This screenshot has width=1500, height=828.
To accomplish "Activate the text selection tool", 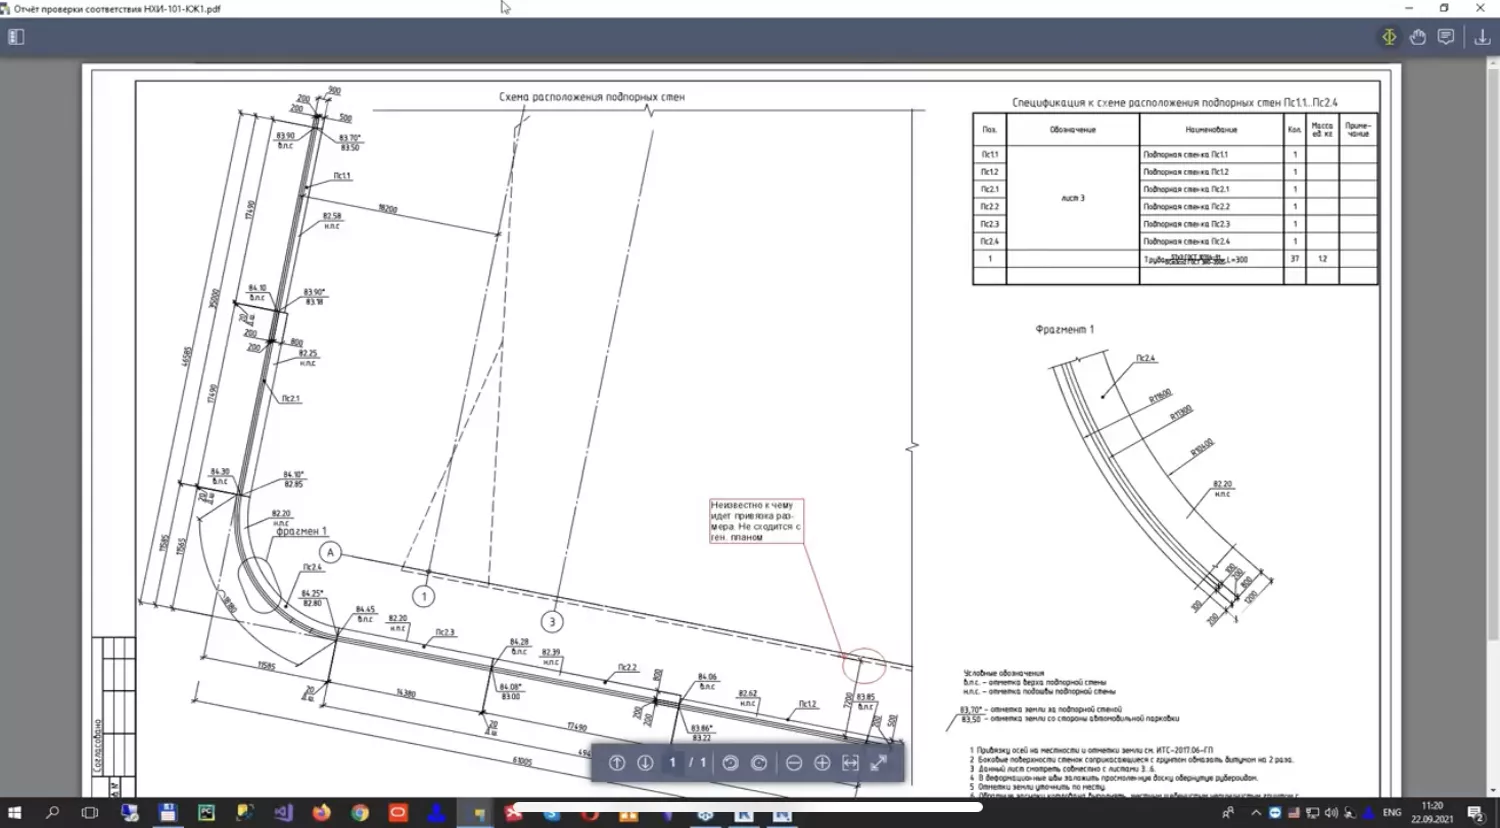I will (1389, 37).
